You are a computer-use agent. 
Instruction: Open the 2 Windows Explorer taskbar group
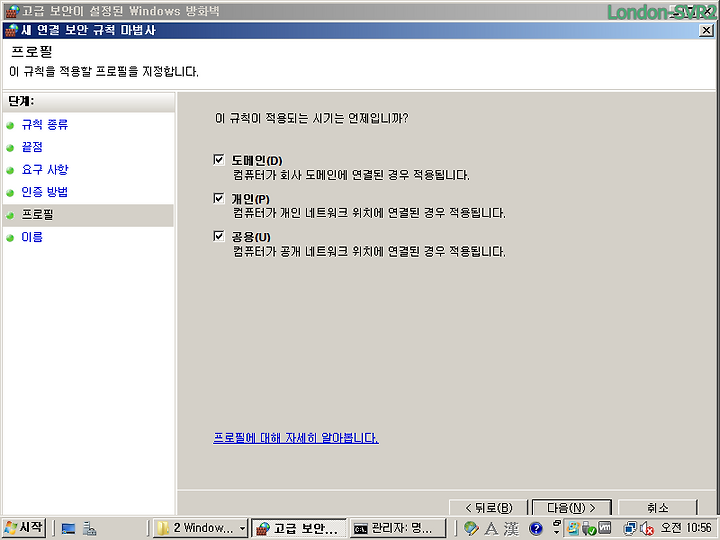(201, 528)
